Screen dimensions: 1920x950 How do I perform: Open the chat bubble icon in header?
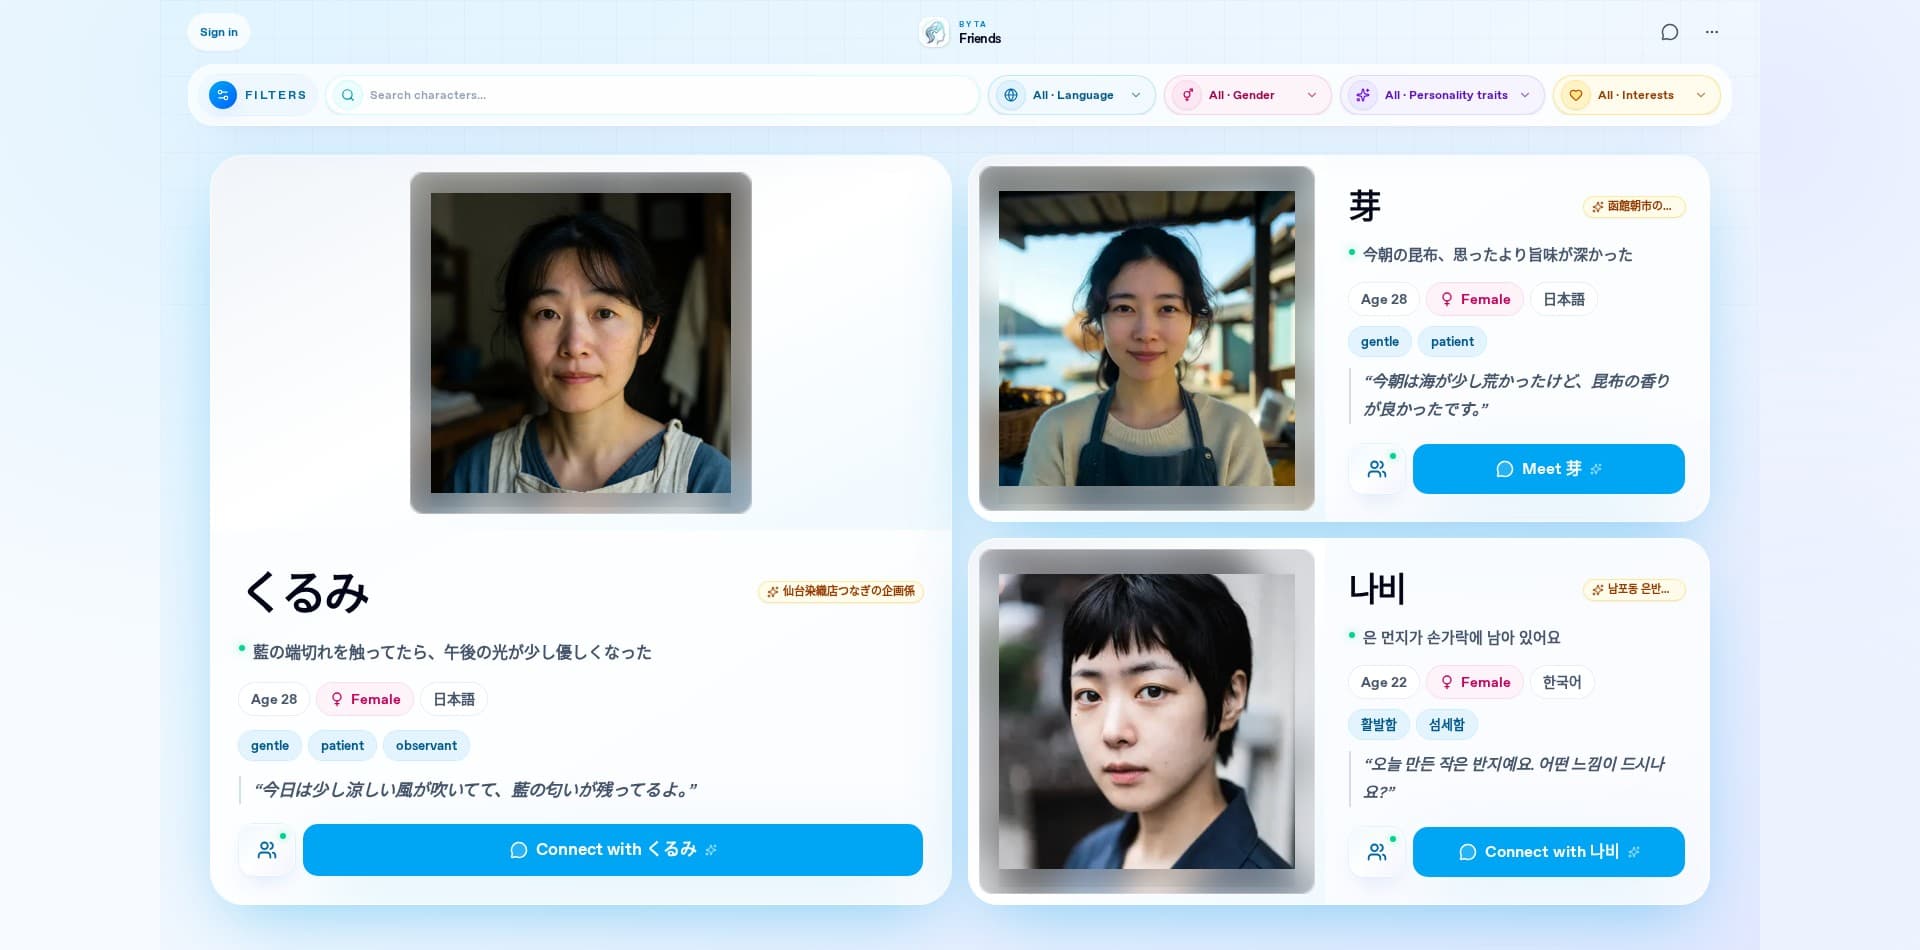[1669, 32]
